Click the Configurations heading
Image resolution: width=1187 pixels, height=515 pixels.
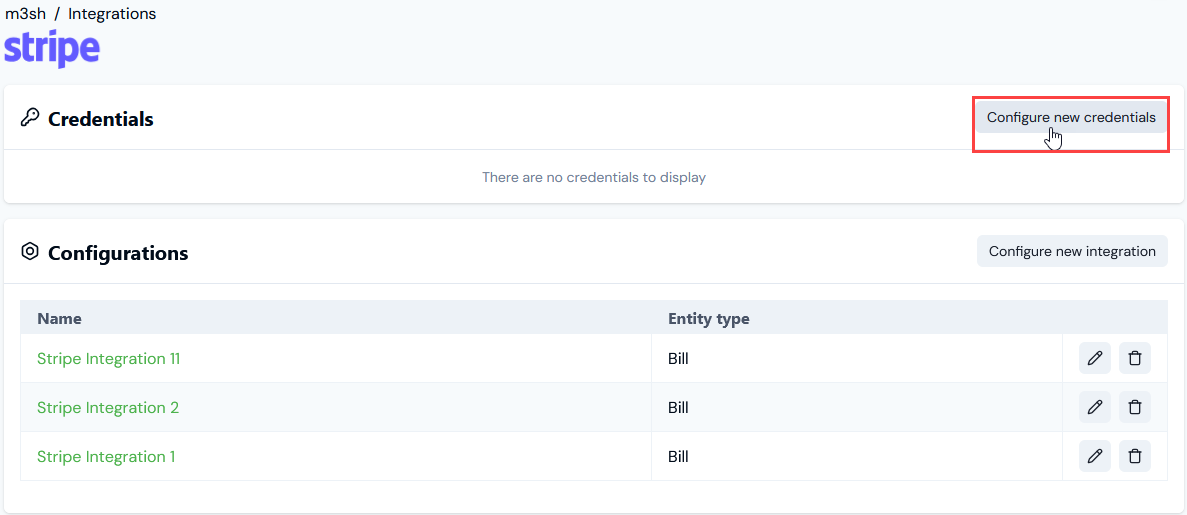(x=118, y=252)
